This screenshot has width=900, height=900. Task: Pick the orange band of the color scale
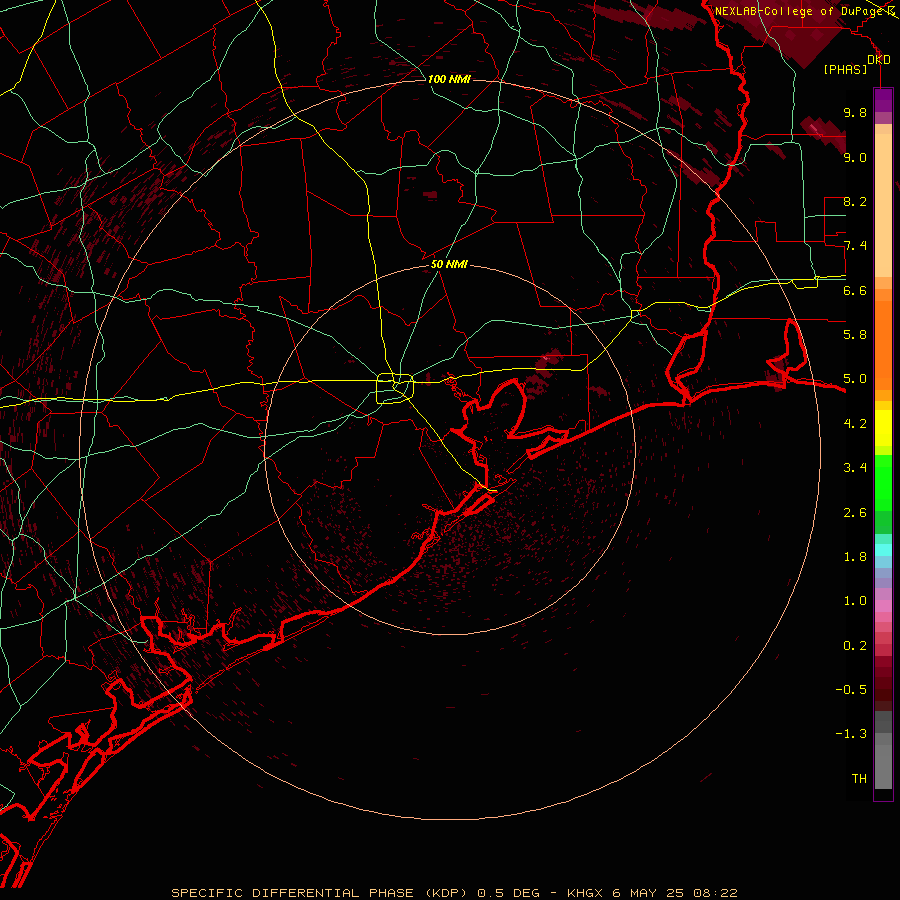click(883, 346)
